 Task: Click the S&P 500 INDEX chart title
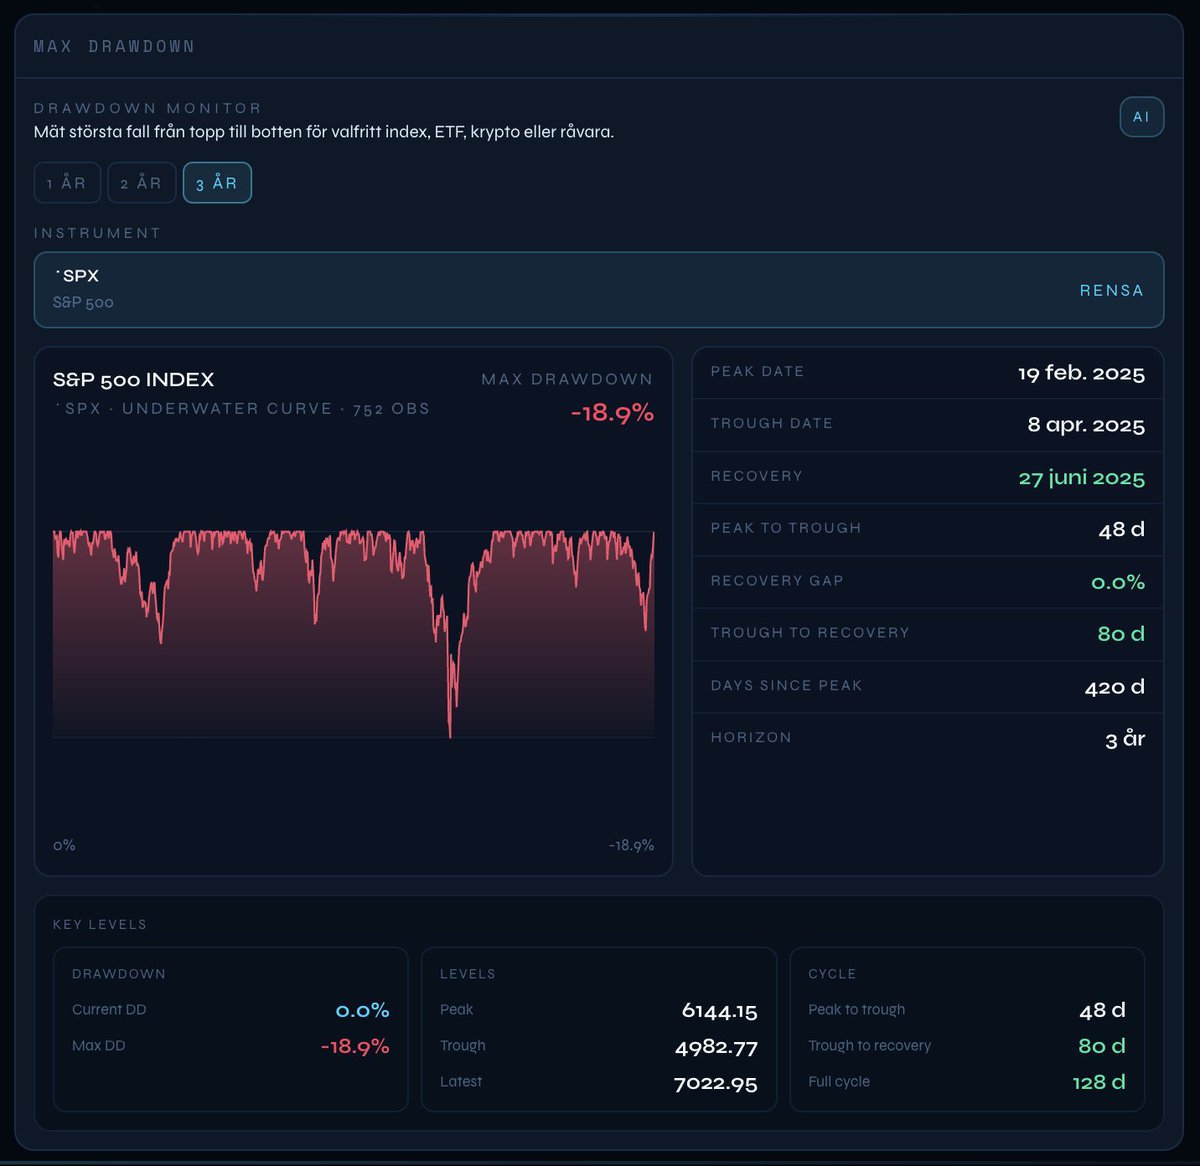134,379
